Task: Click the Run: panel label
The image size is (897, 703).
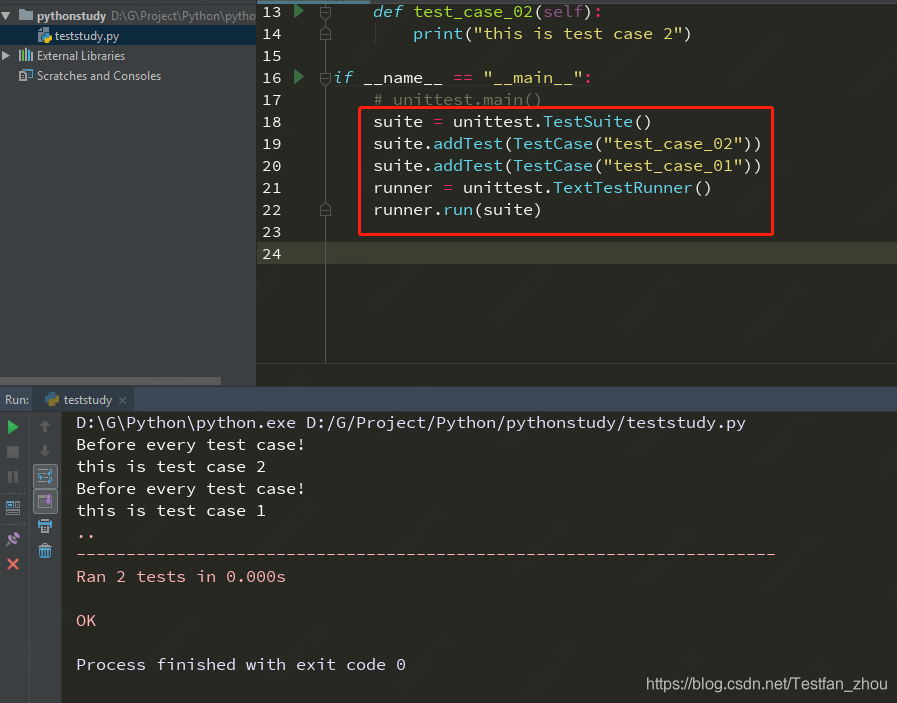Action: pos(17,400)
